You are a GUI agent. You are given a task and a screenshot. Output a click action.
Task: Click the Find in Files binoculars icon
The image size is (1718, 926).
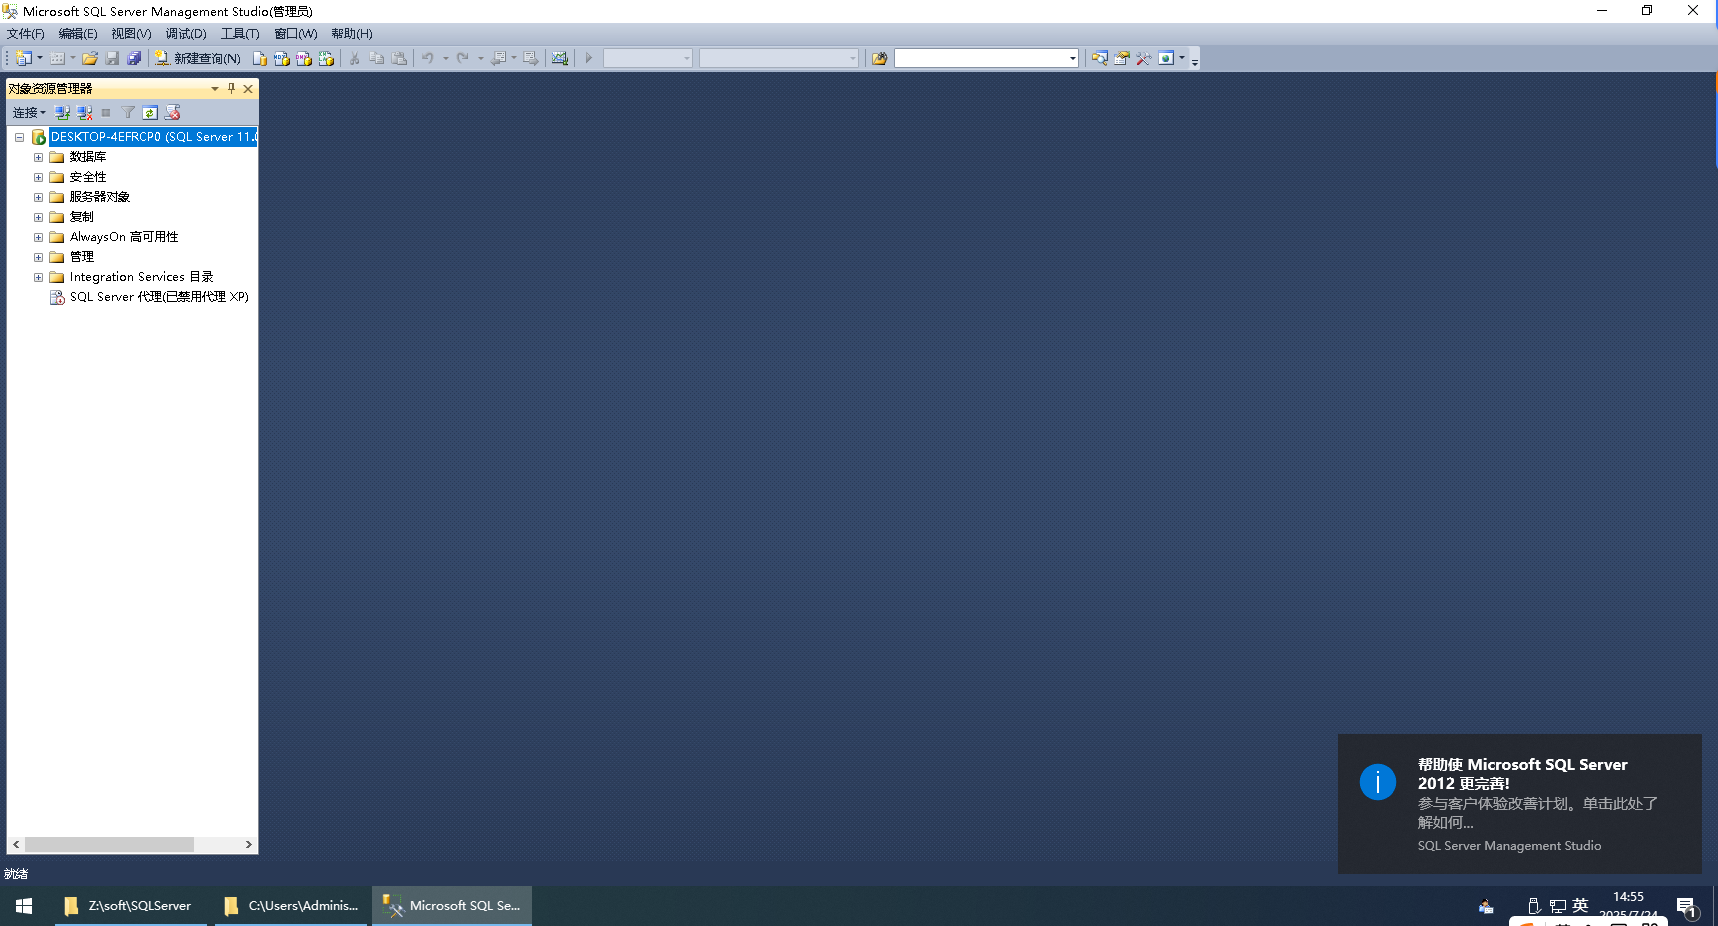(x=880, y=58)
